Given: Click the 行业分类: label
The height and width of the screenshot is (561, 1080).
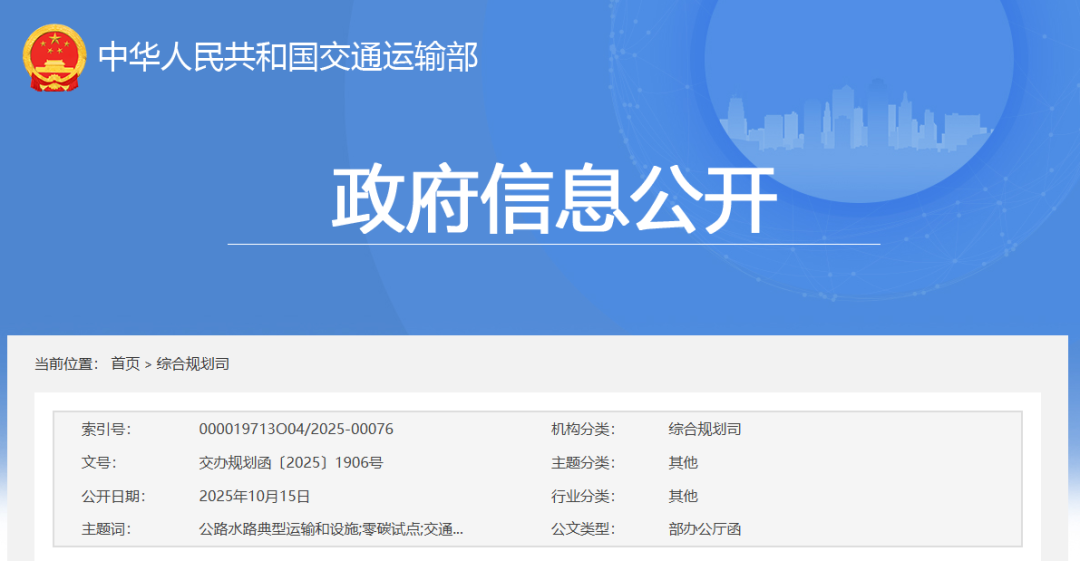Looking at the screenshot, I should coord(583,496).
